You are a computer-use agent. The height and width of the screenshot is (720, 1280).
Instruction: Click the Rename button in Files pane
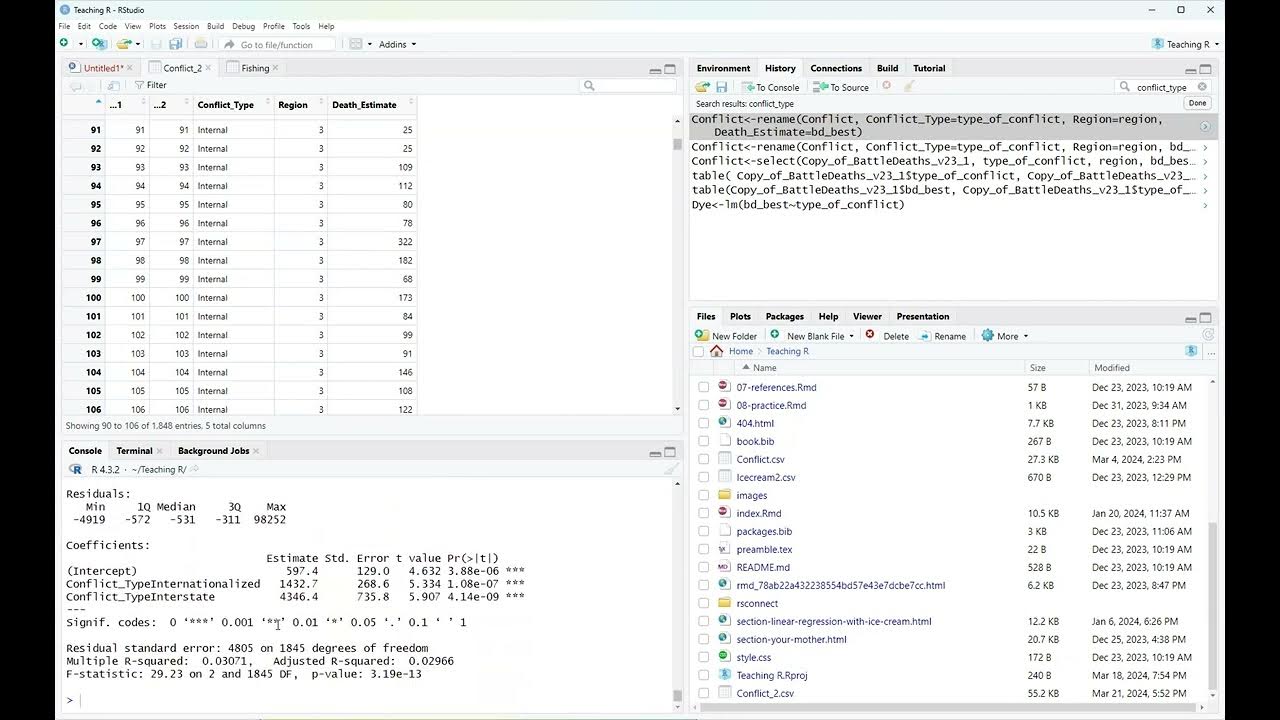pyautogui.click(x=942, y=336)
